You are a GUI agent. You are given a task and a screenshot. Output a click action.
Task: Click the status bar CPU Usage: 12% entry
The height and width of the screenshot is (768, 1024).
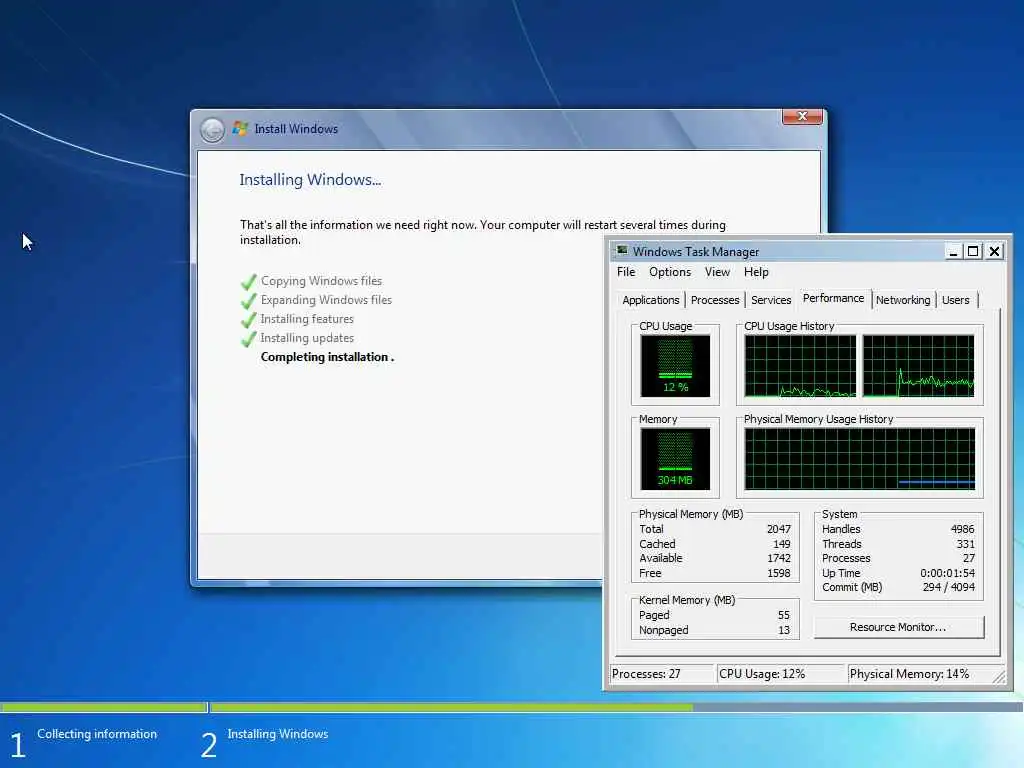pyautogui.click(x=780, y=674)
